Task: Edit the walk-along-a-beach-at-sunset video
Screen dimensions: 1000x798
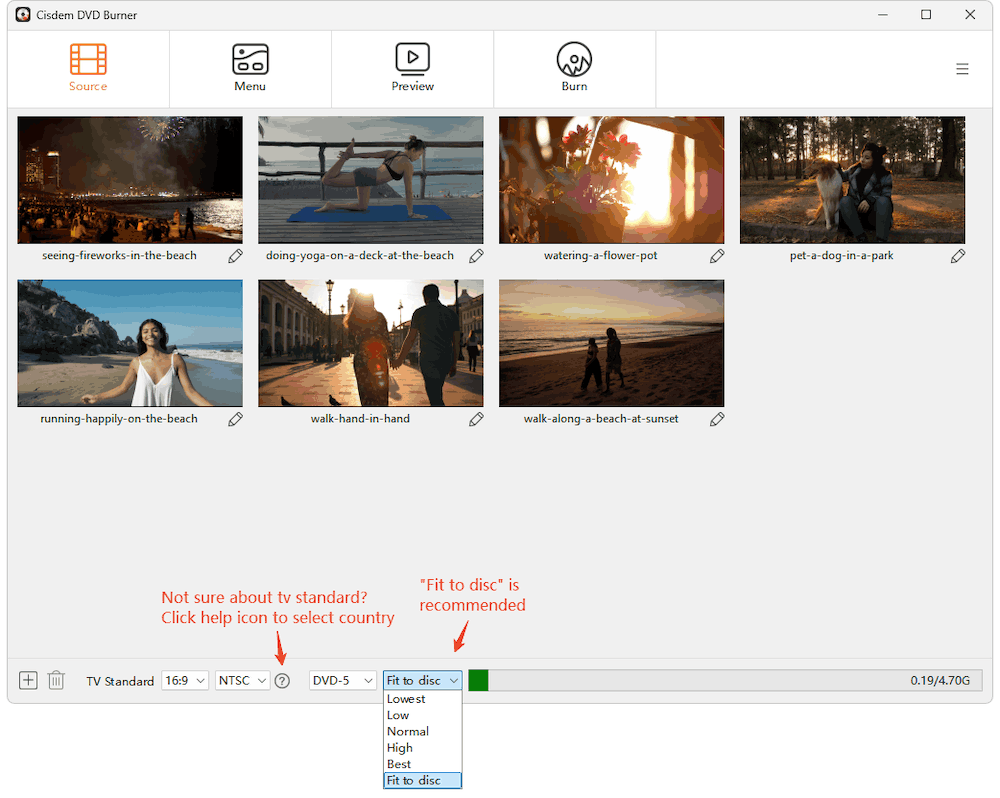Action: point(717,419)
